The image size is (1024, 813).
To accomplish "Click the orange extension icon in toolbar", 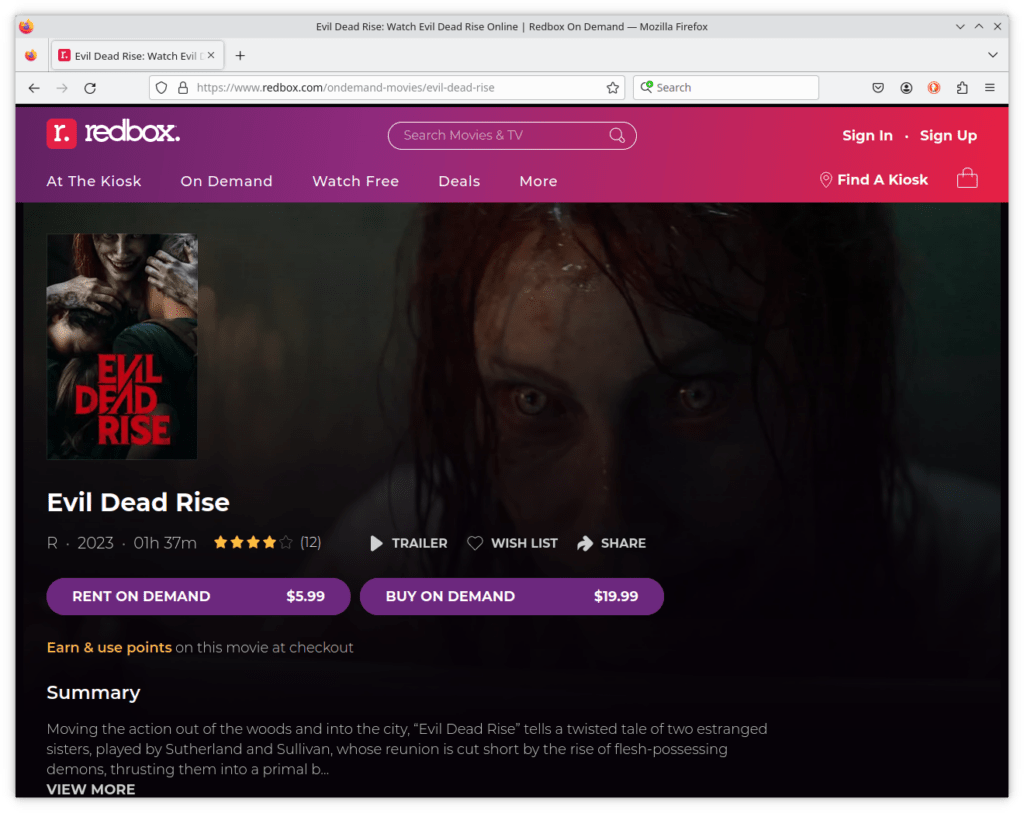I will point(934,88).
